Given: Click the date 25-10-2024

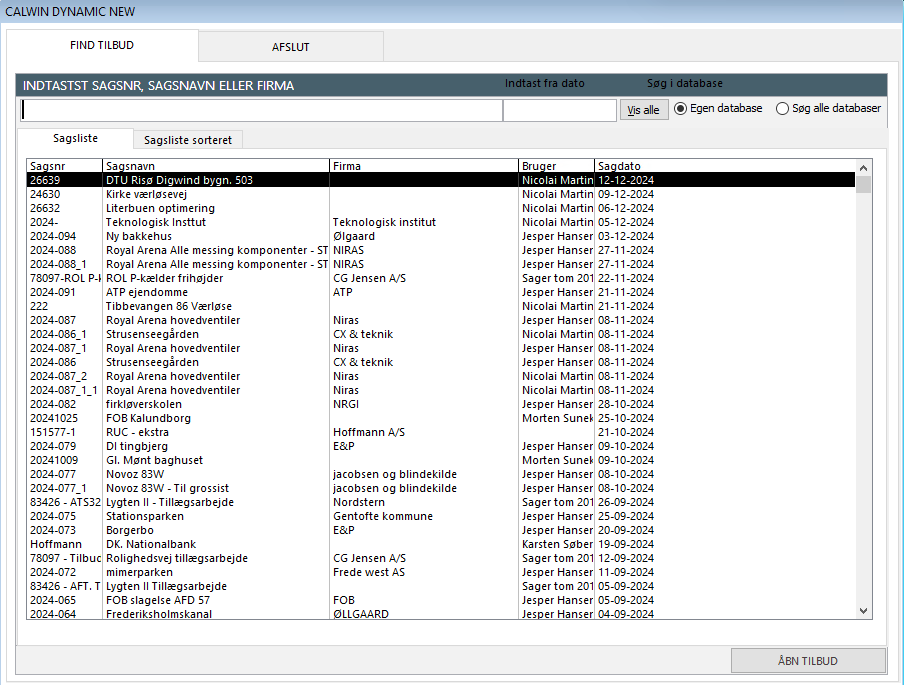Looking at the screenshot, I should (x=626, y=418).
